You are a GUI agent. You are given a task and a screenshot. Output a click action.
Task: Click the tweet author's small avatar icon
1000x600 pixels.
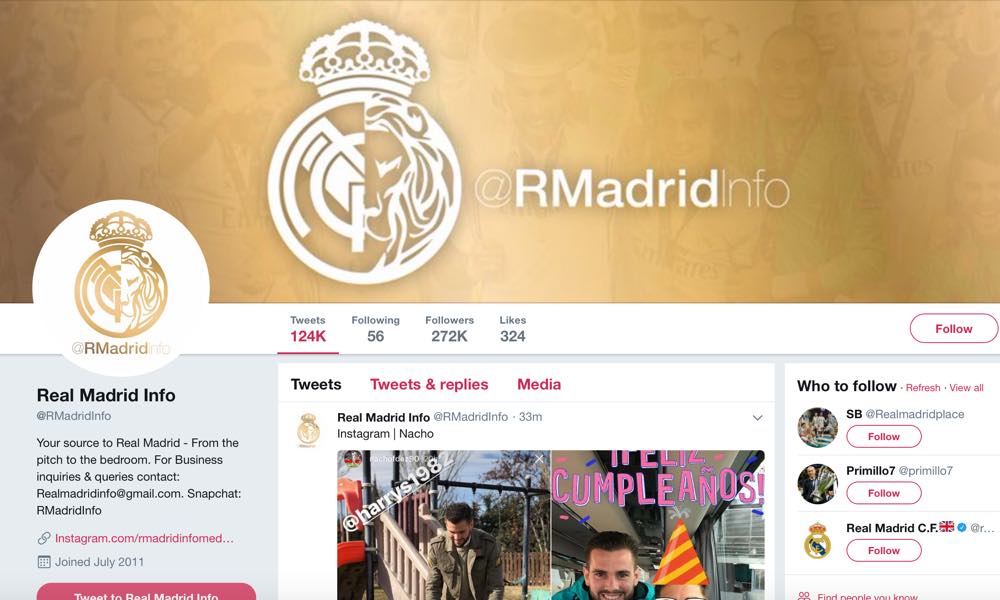pyautogui.click(x=308, y=430)
